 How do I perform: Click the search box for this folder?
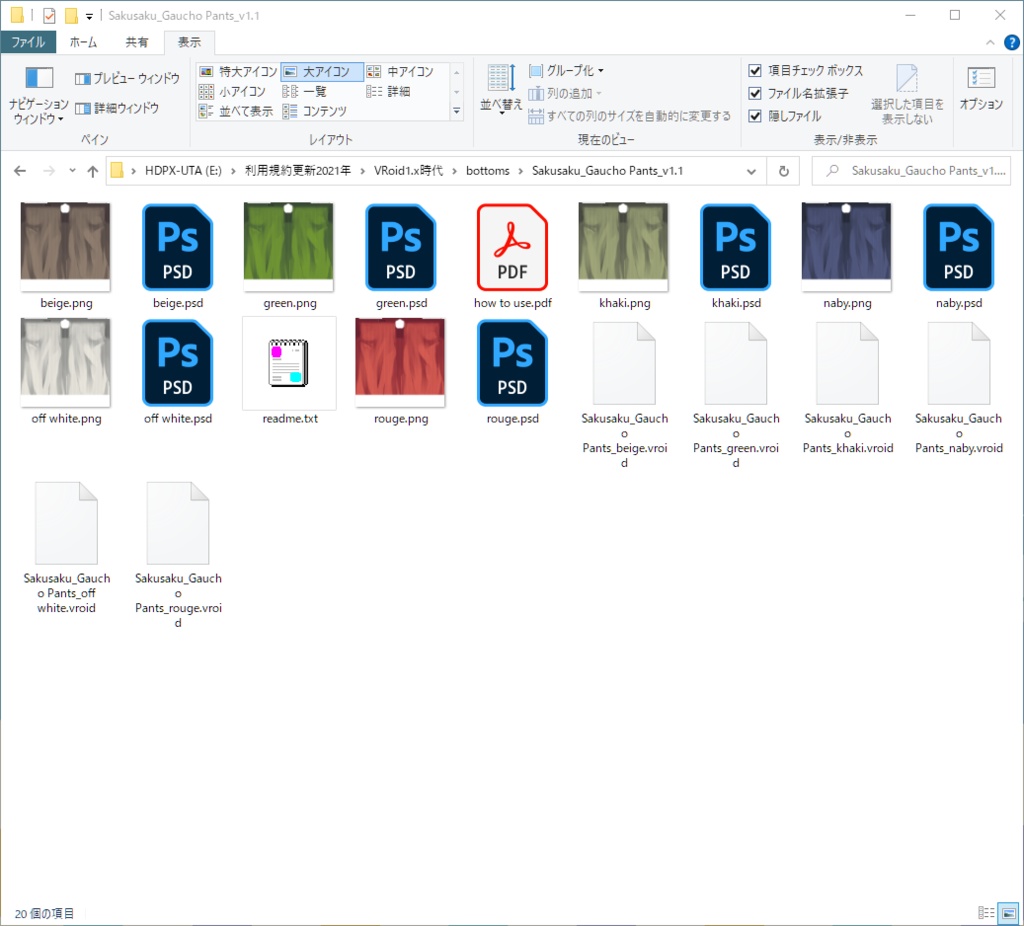click(x=911, y=171)
